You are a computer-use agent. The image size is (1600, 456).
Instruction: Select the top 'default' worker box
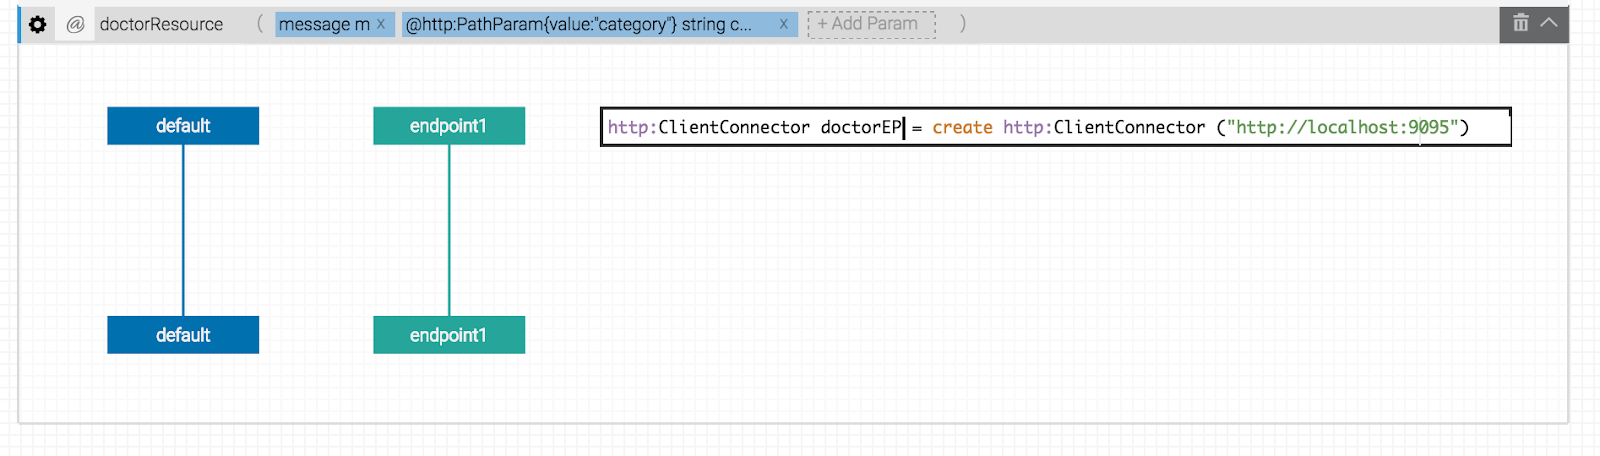(183, 126)
